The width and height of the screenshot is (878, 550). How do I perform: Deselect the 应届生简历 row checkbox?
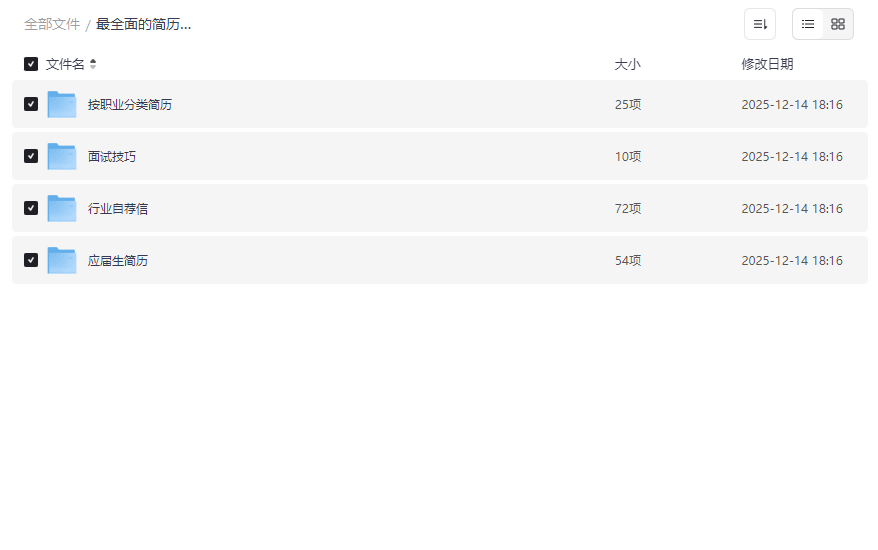pos(31,260)
